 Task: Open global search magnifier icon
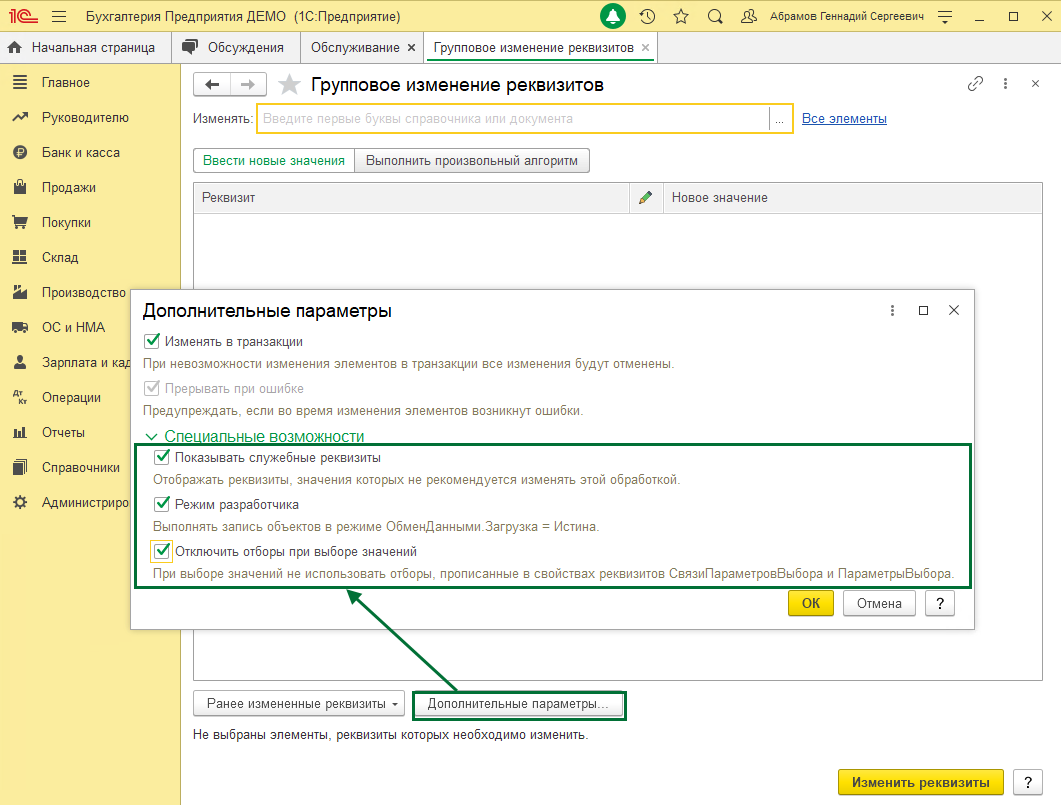point(715,16)
